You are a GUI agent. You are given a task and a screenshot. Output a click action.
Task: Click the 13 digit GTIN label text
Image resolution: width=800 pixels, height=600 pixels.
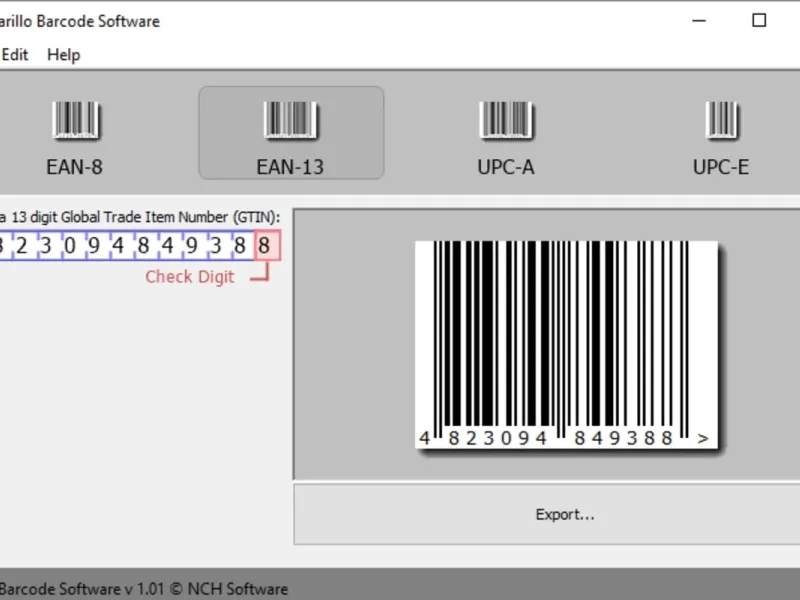pyautogui.click(x=140, y=217)
